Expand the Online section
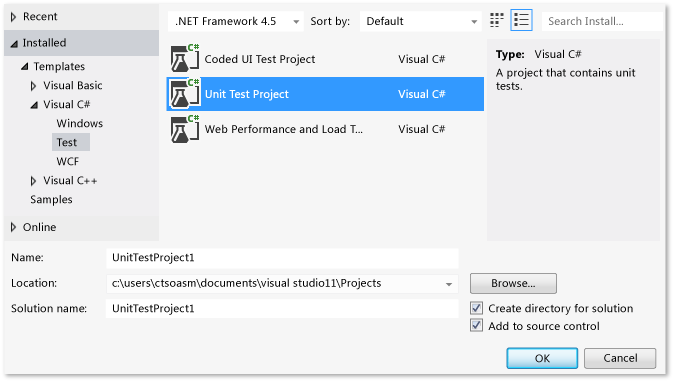This screenshot has height=382, width=674. coord(13,227)
